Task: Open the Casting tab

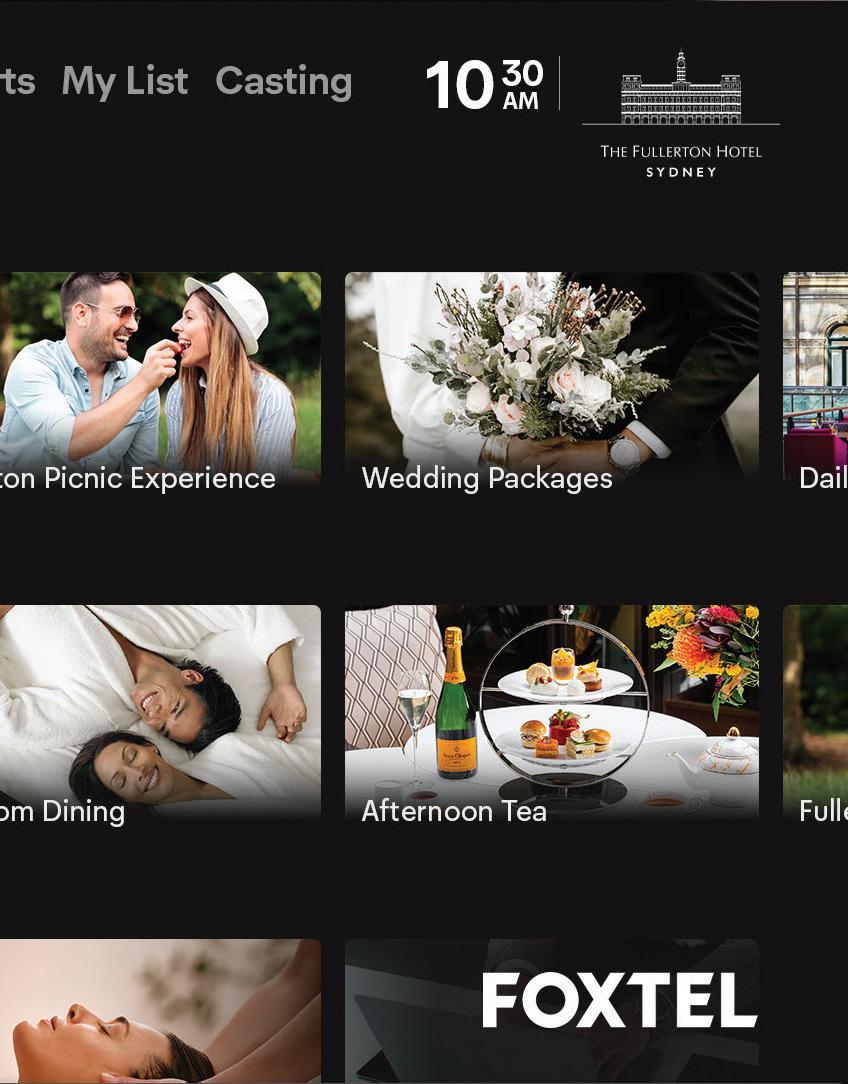Action: click(284, 82)
